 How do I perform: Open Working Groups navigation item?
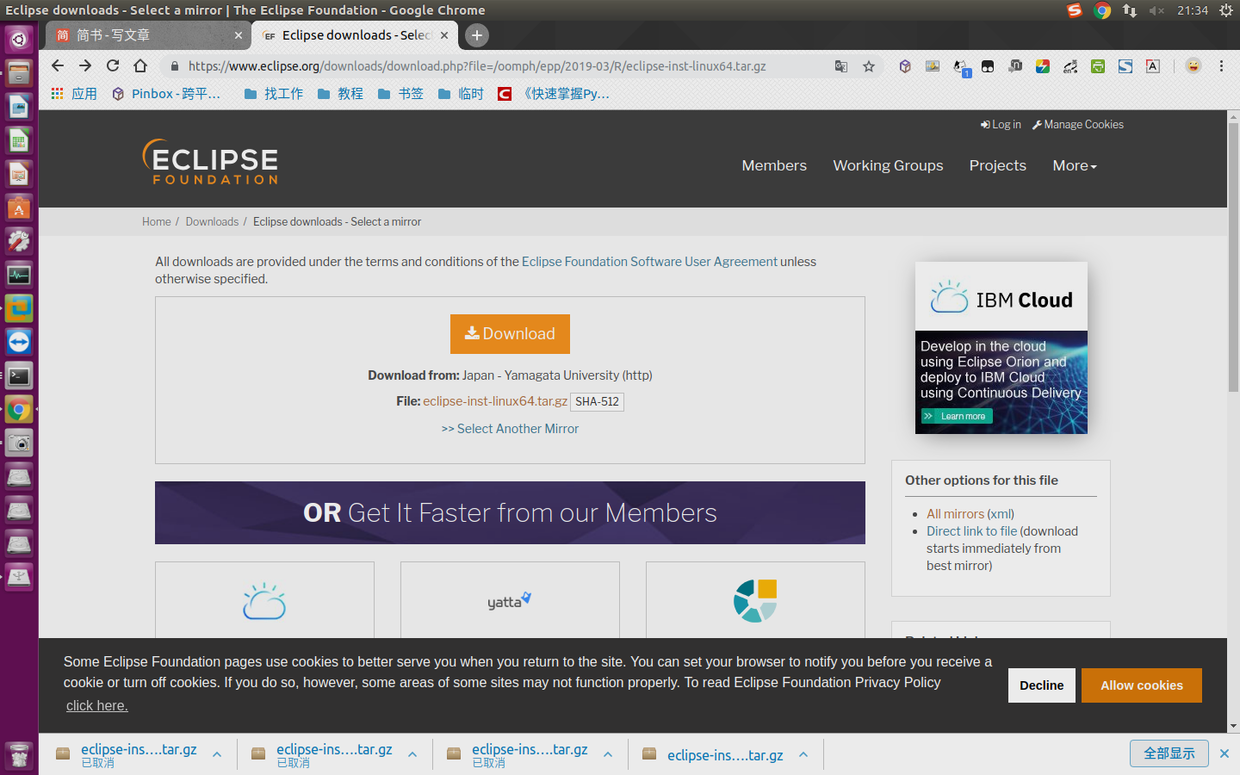pyautogui.click(x=888, y=166)
